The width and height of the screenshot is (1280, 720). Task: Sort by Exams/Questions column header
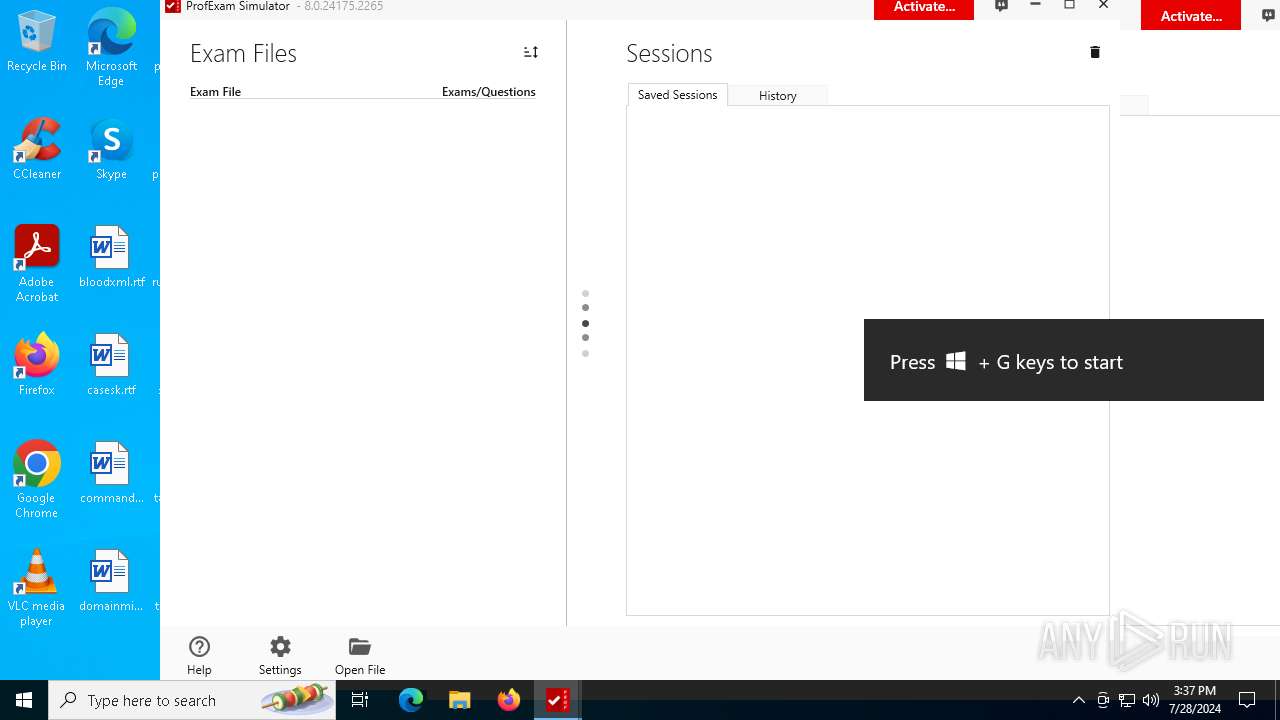tap(488, 92)
